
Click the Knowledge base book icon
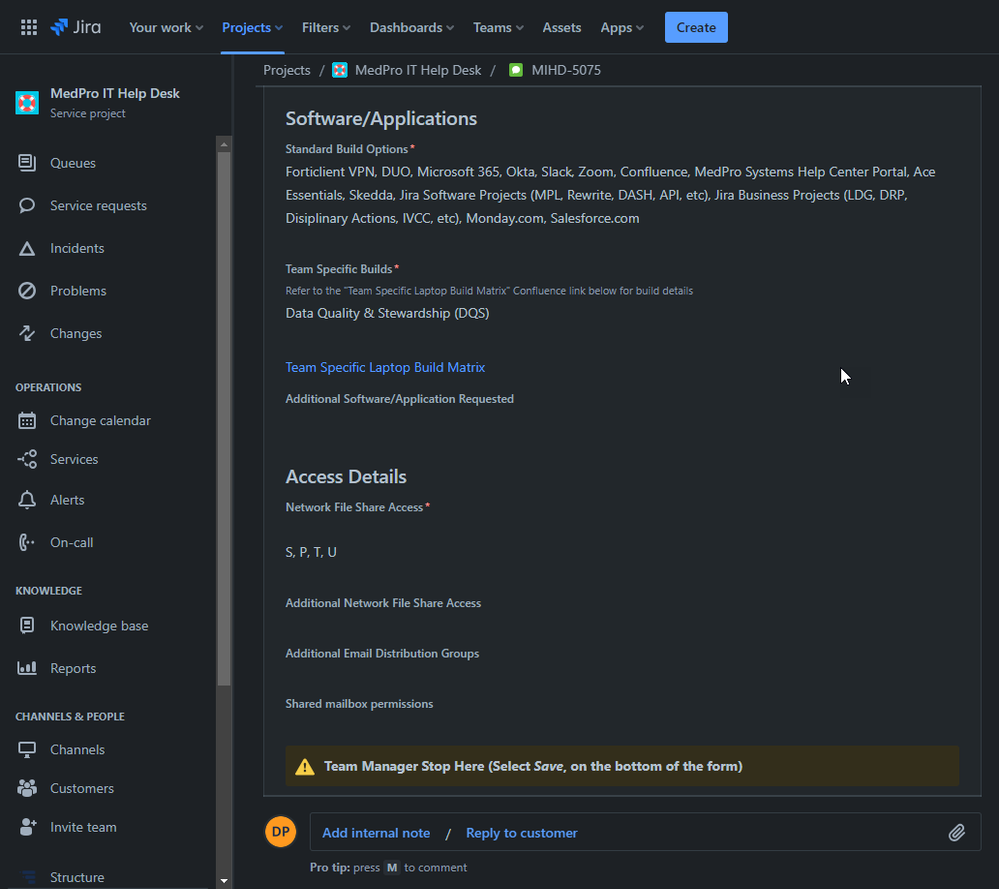click(x=27, y=626)
